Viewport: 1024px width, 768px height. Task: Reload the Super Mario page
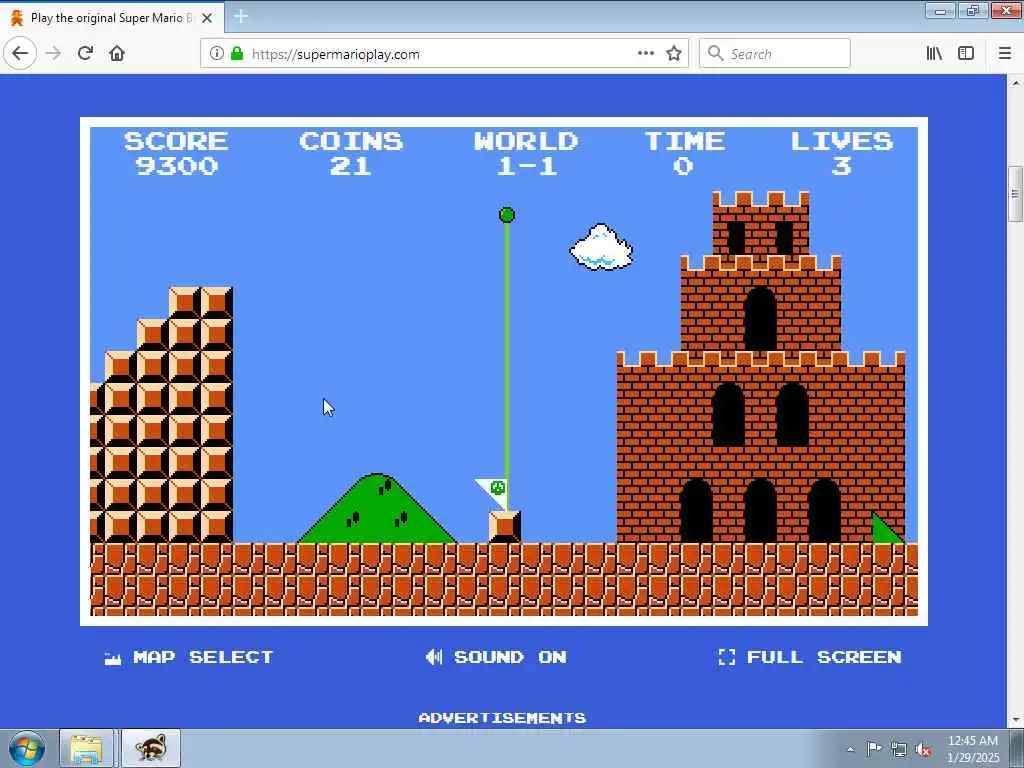85,53
